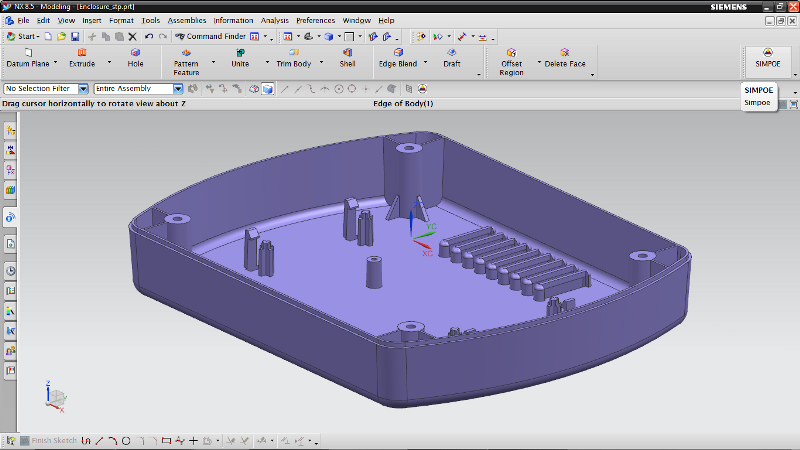
Task: Click the Datum Plane tool
Action: (x=28, y=58)
